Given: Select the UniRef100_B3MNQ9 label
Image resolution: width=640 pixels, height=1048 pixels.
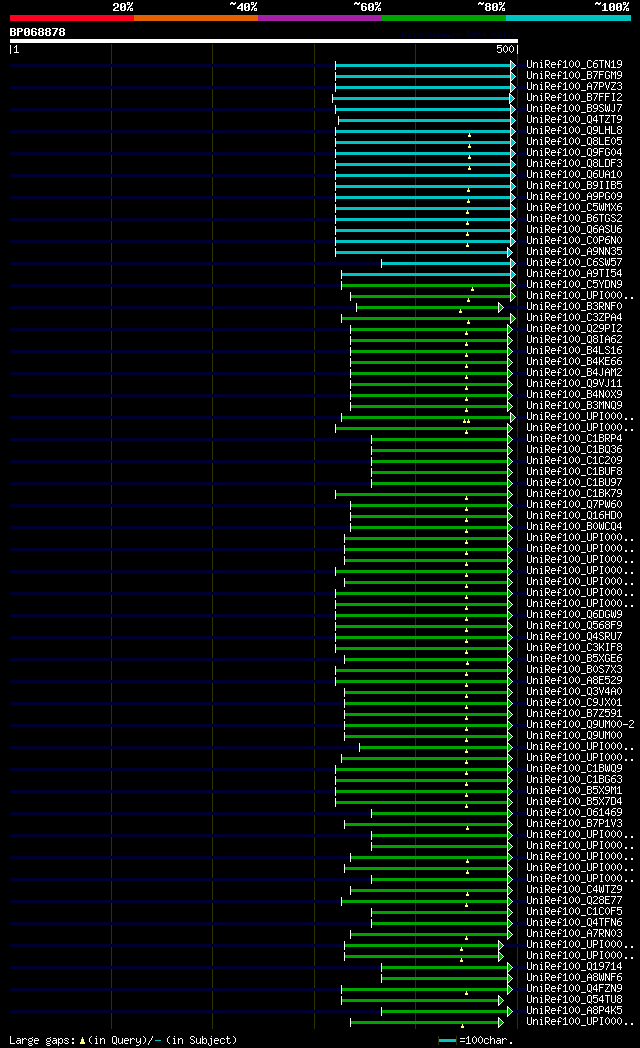Looking at the screenshot, I should [574, 406].
